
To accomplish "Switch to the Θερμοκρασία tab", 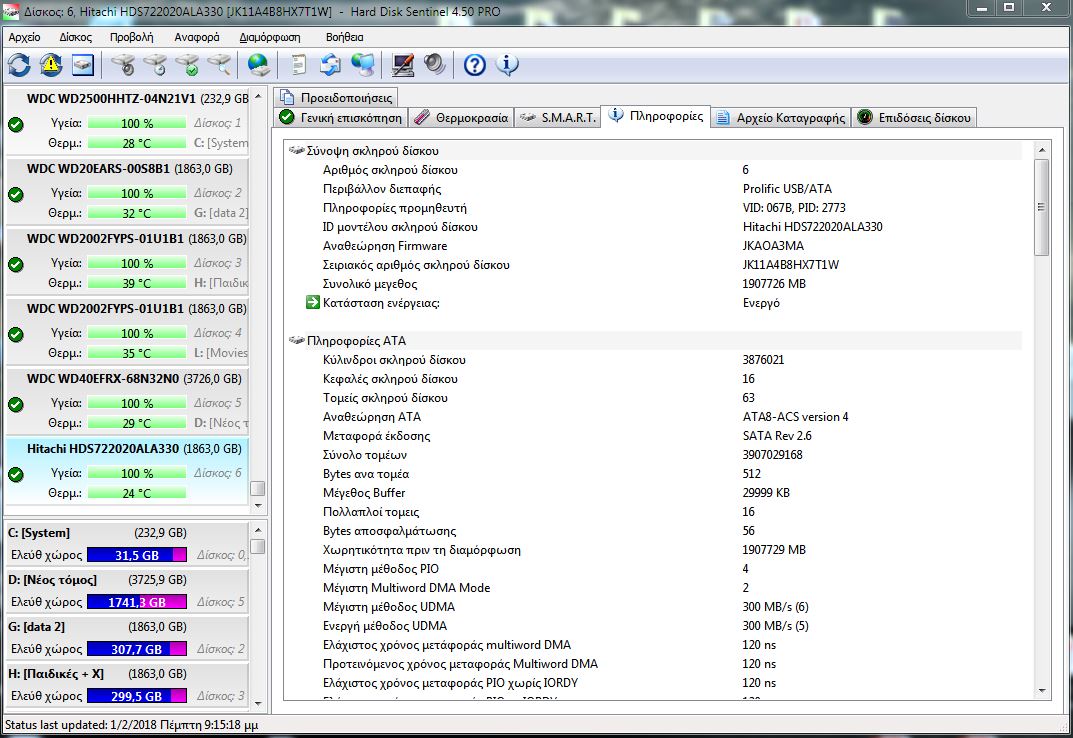I will point(460,117).
